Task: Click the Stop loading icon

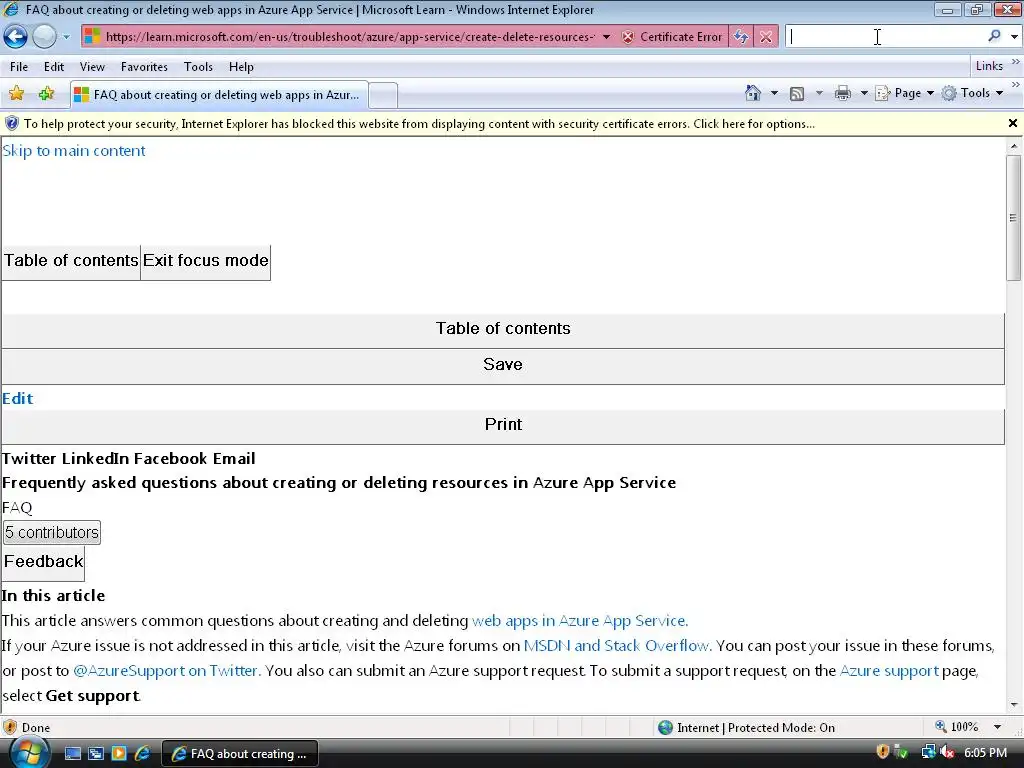Action: coord(766,37)
